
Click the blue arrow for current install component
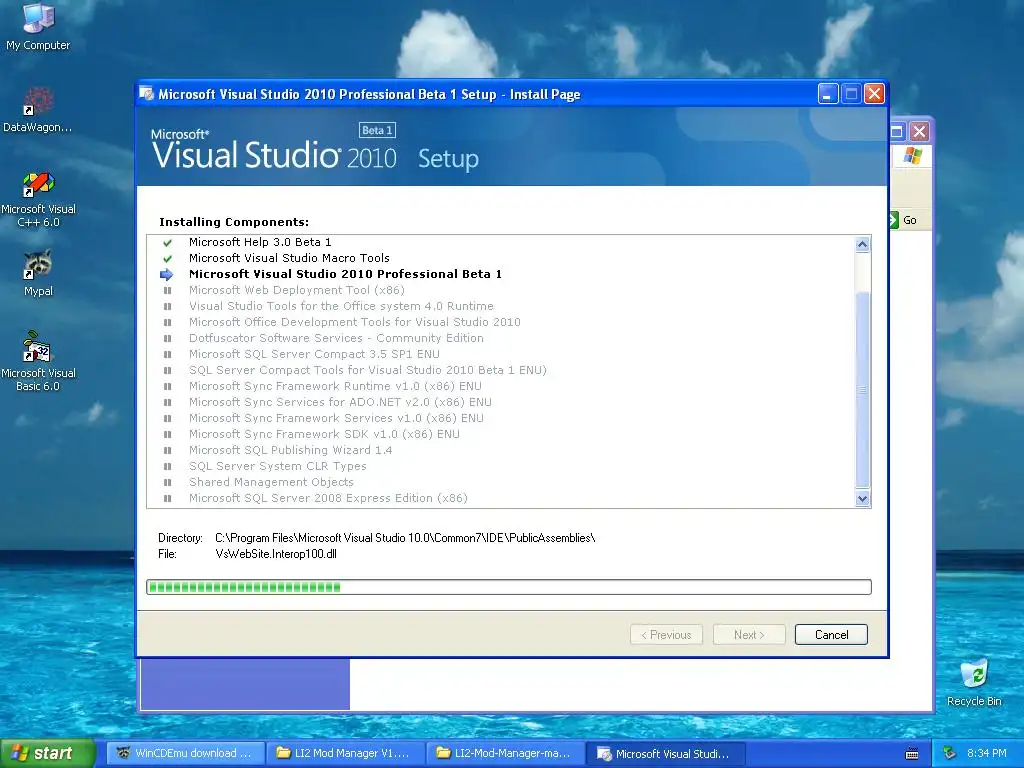tap(167, 274)
